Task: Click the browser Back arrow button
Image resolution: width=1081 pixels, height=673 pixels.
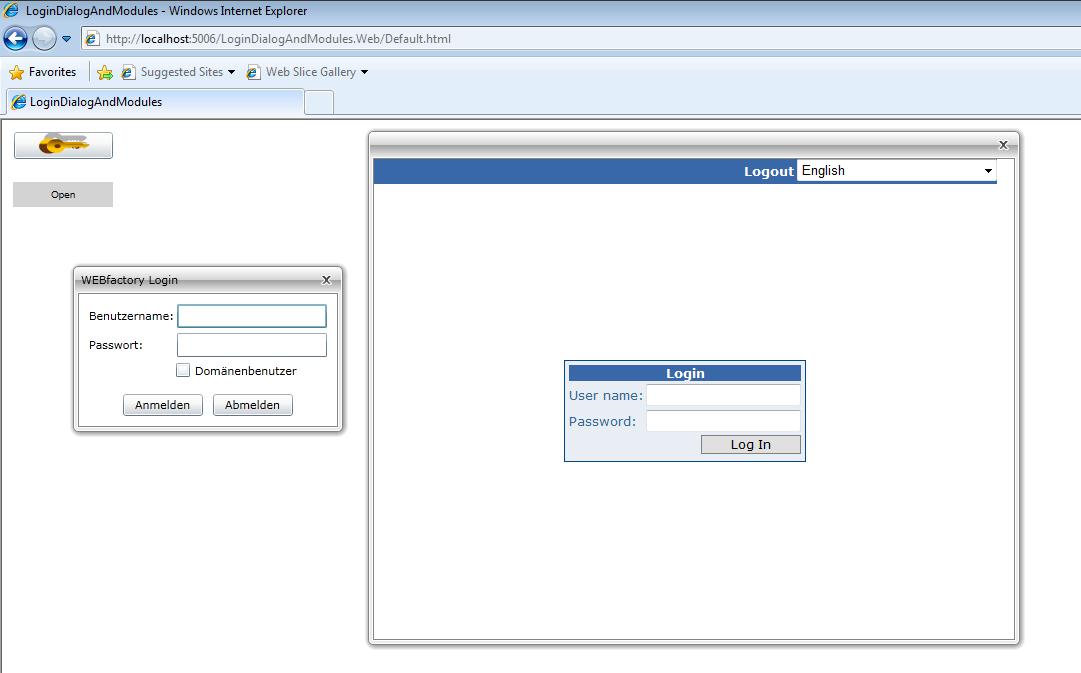Action: point(16,39)
